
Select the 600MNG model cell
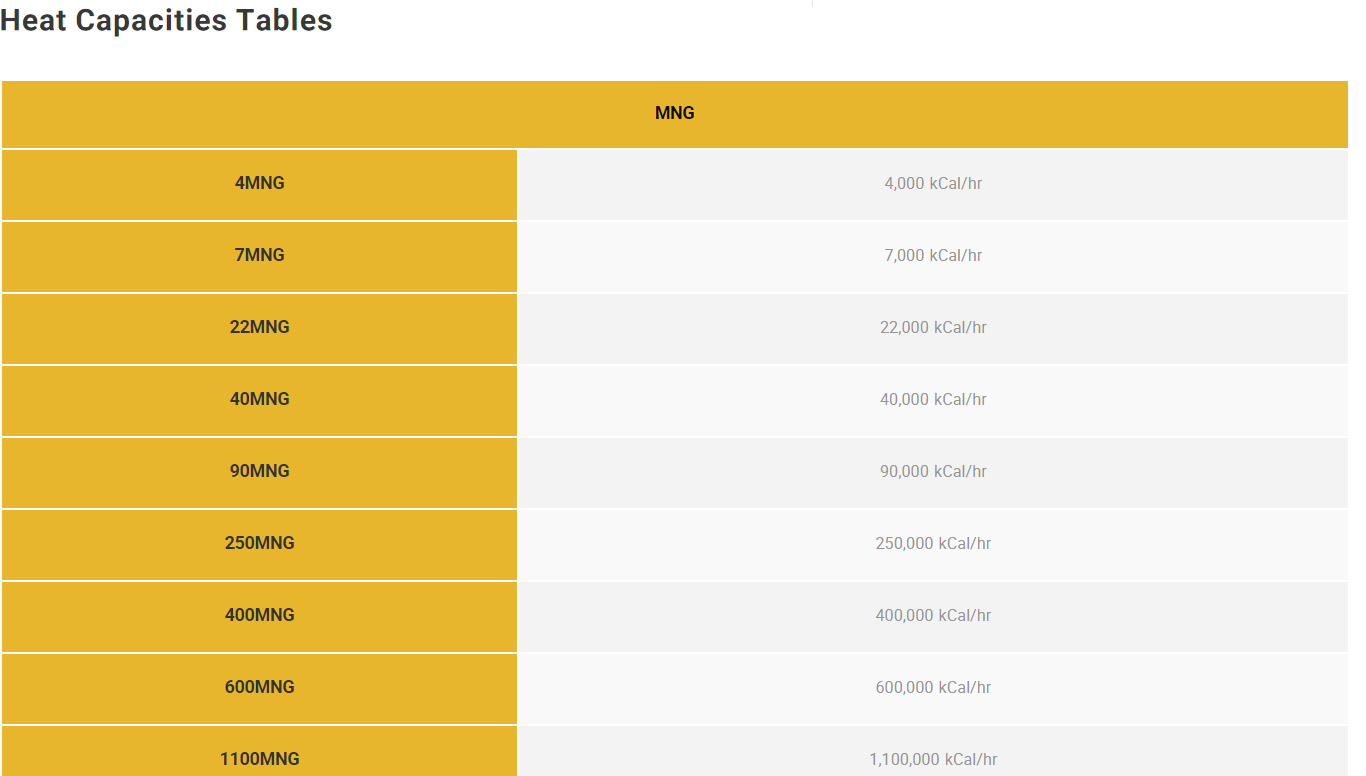click(x=260, y=688)
